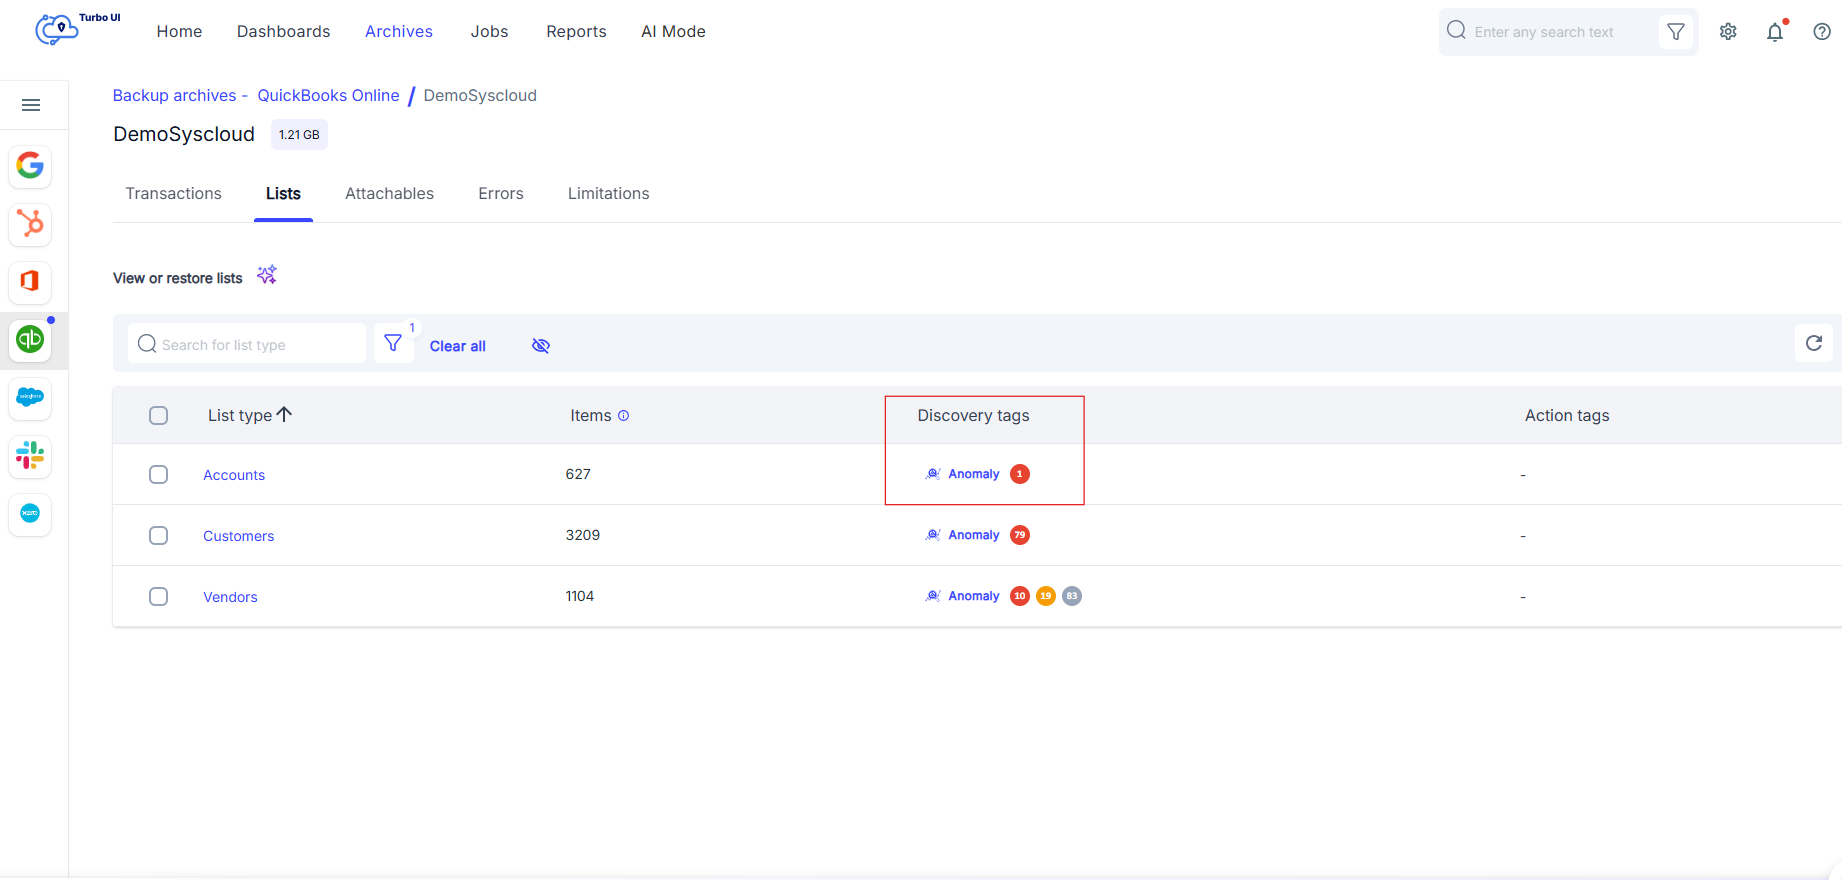Open Archives in top navigation
Image resolution: width=1842 pixels, height=880 pixels.
(x=399, y=31)
